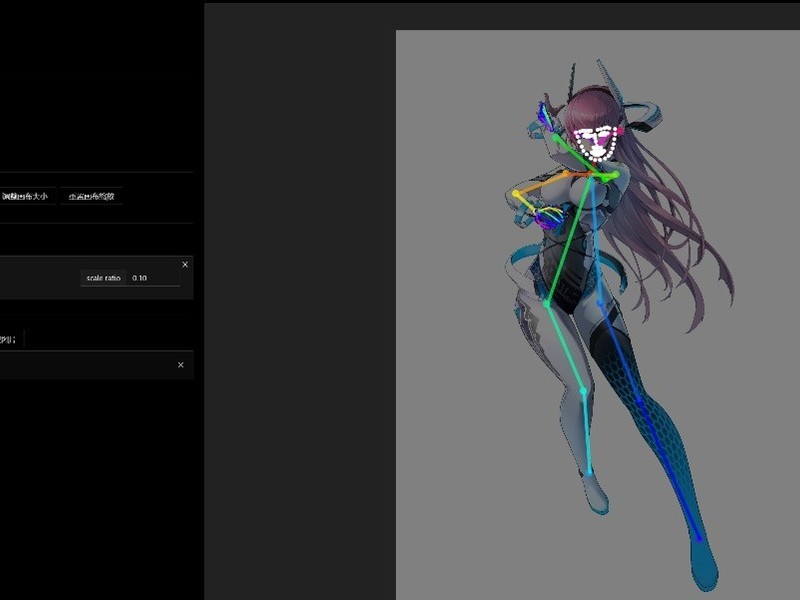Click the button right of 调整画布大小
800x600 pixels.
pyautogui.click(x=91, y=196)
